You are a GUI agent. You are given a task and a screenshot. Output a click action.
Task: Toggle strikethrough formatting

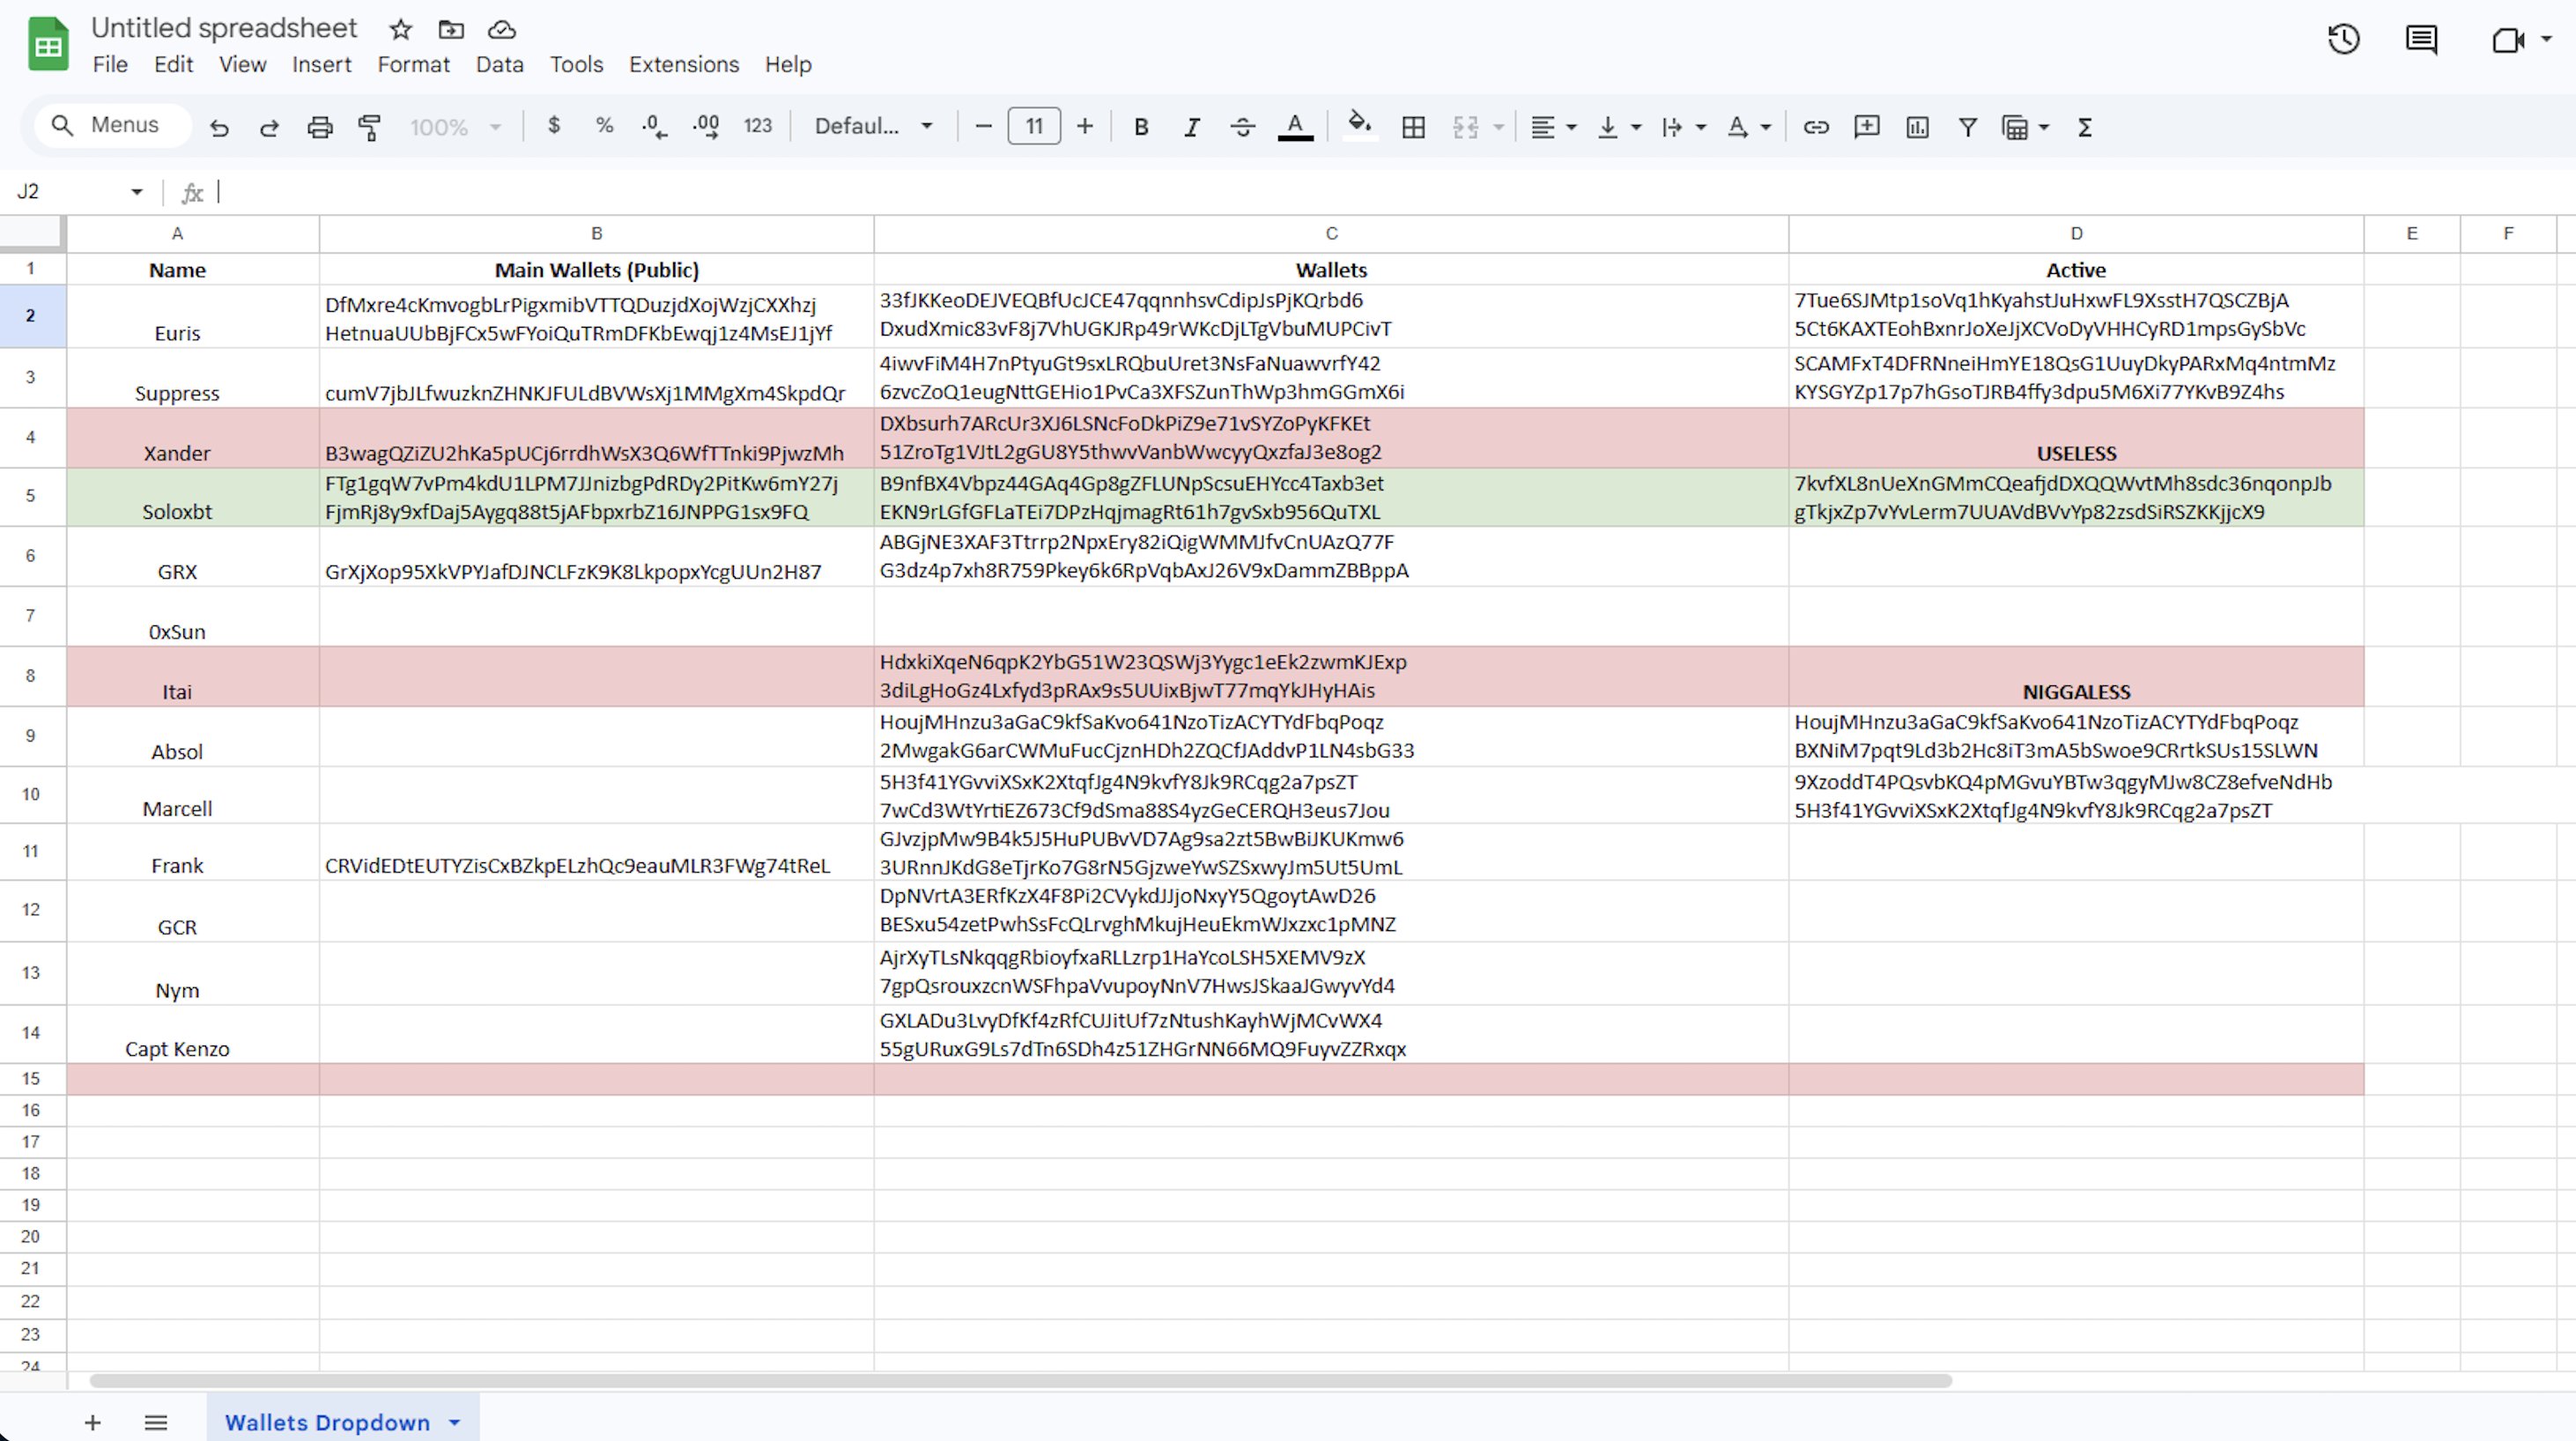1242,127
